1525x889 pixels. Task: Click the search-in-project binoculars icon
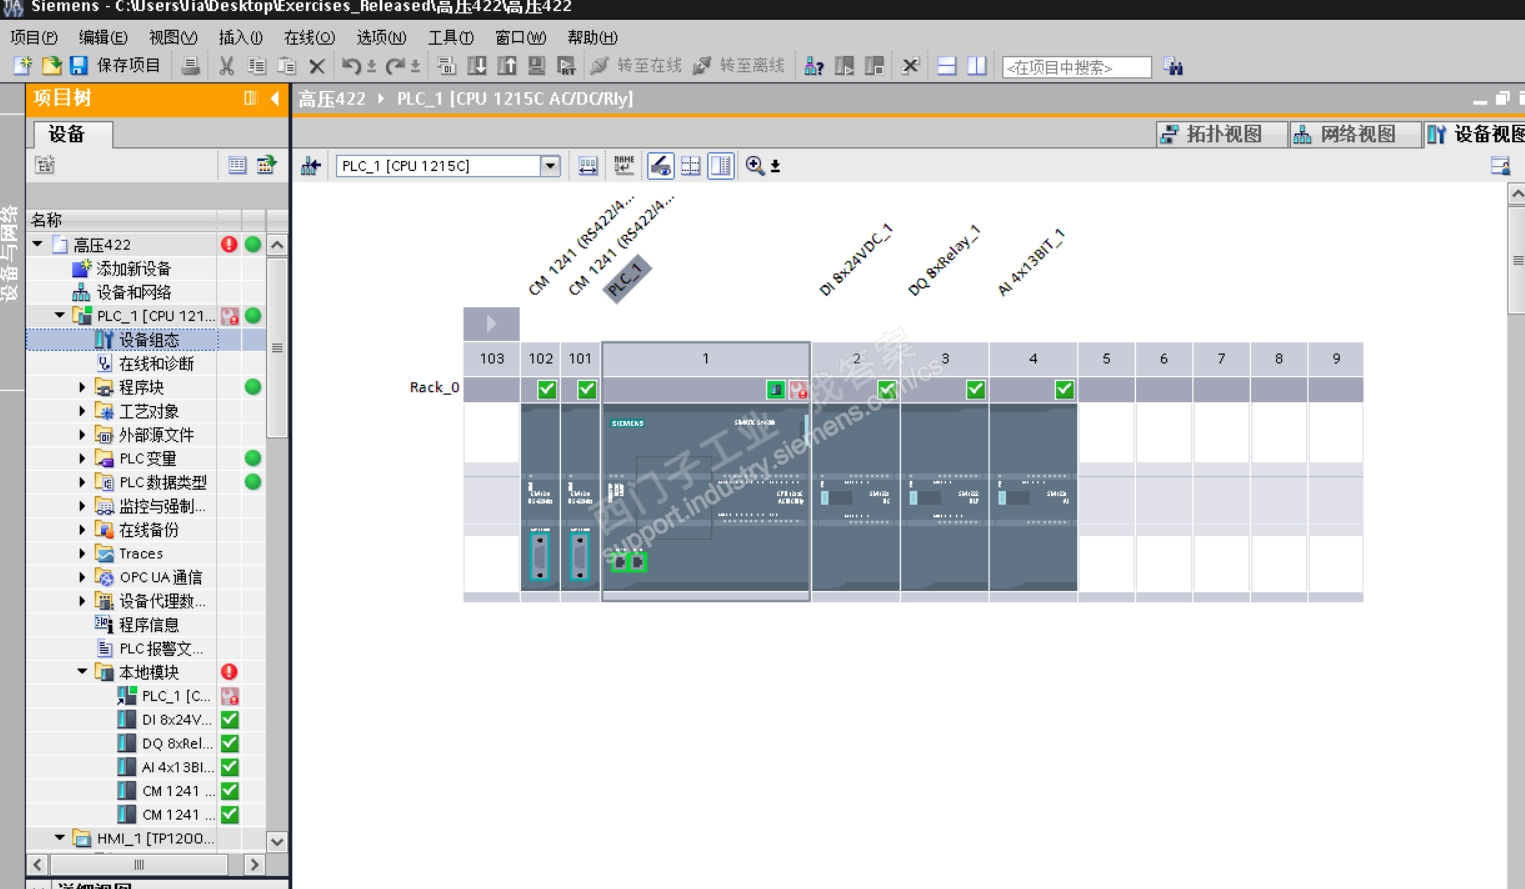(1173, 67)
